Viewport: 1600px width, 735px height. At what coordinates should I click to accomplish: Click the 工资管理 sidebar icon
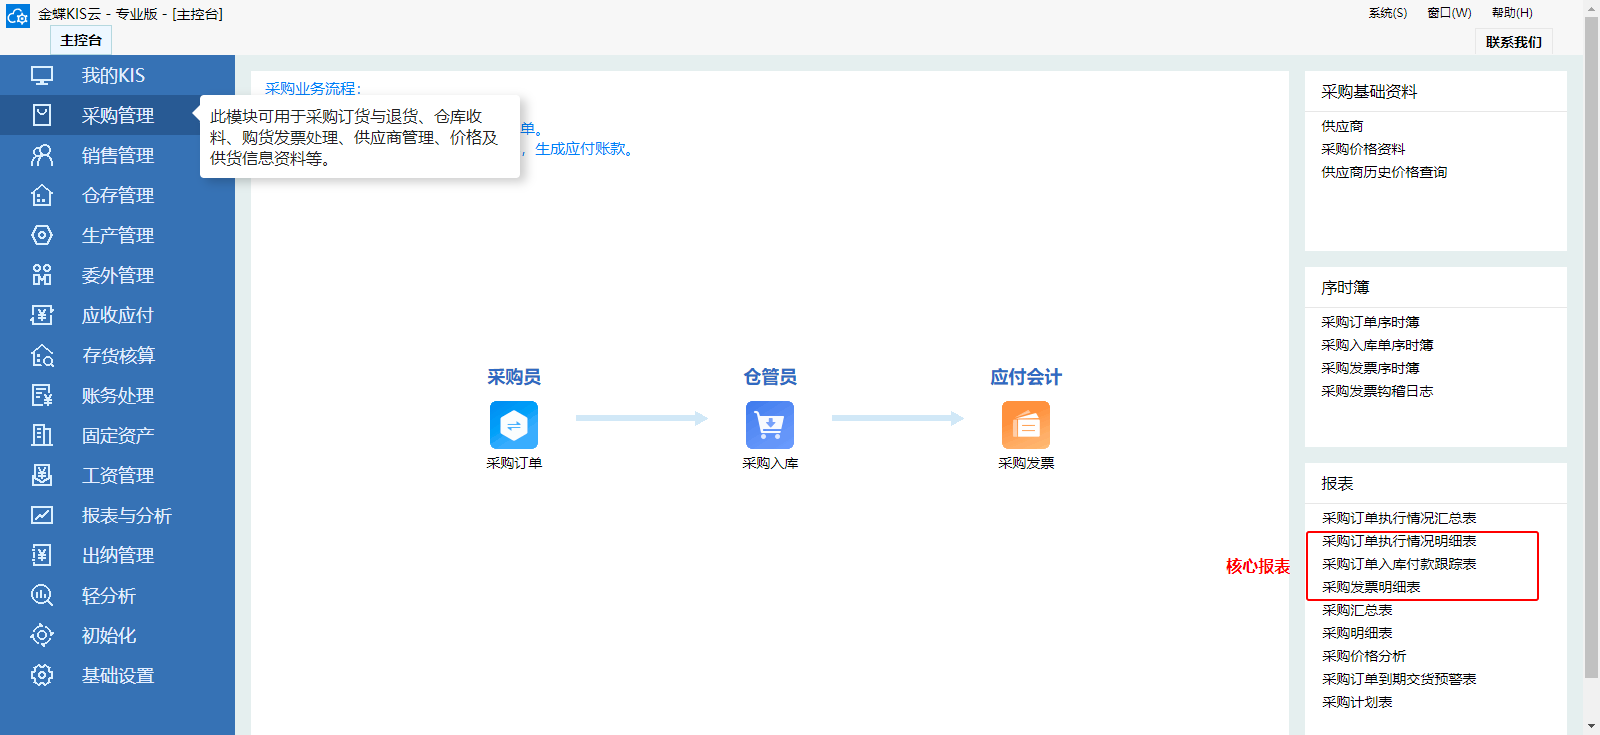[42, 475]
